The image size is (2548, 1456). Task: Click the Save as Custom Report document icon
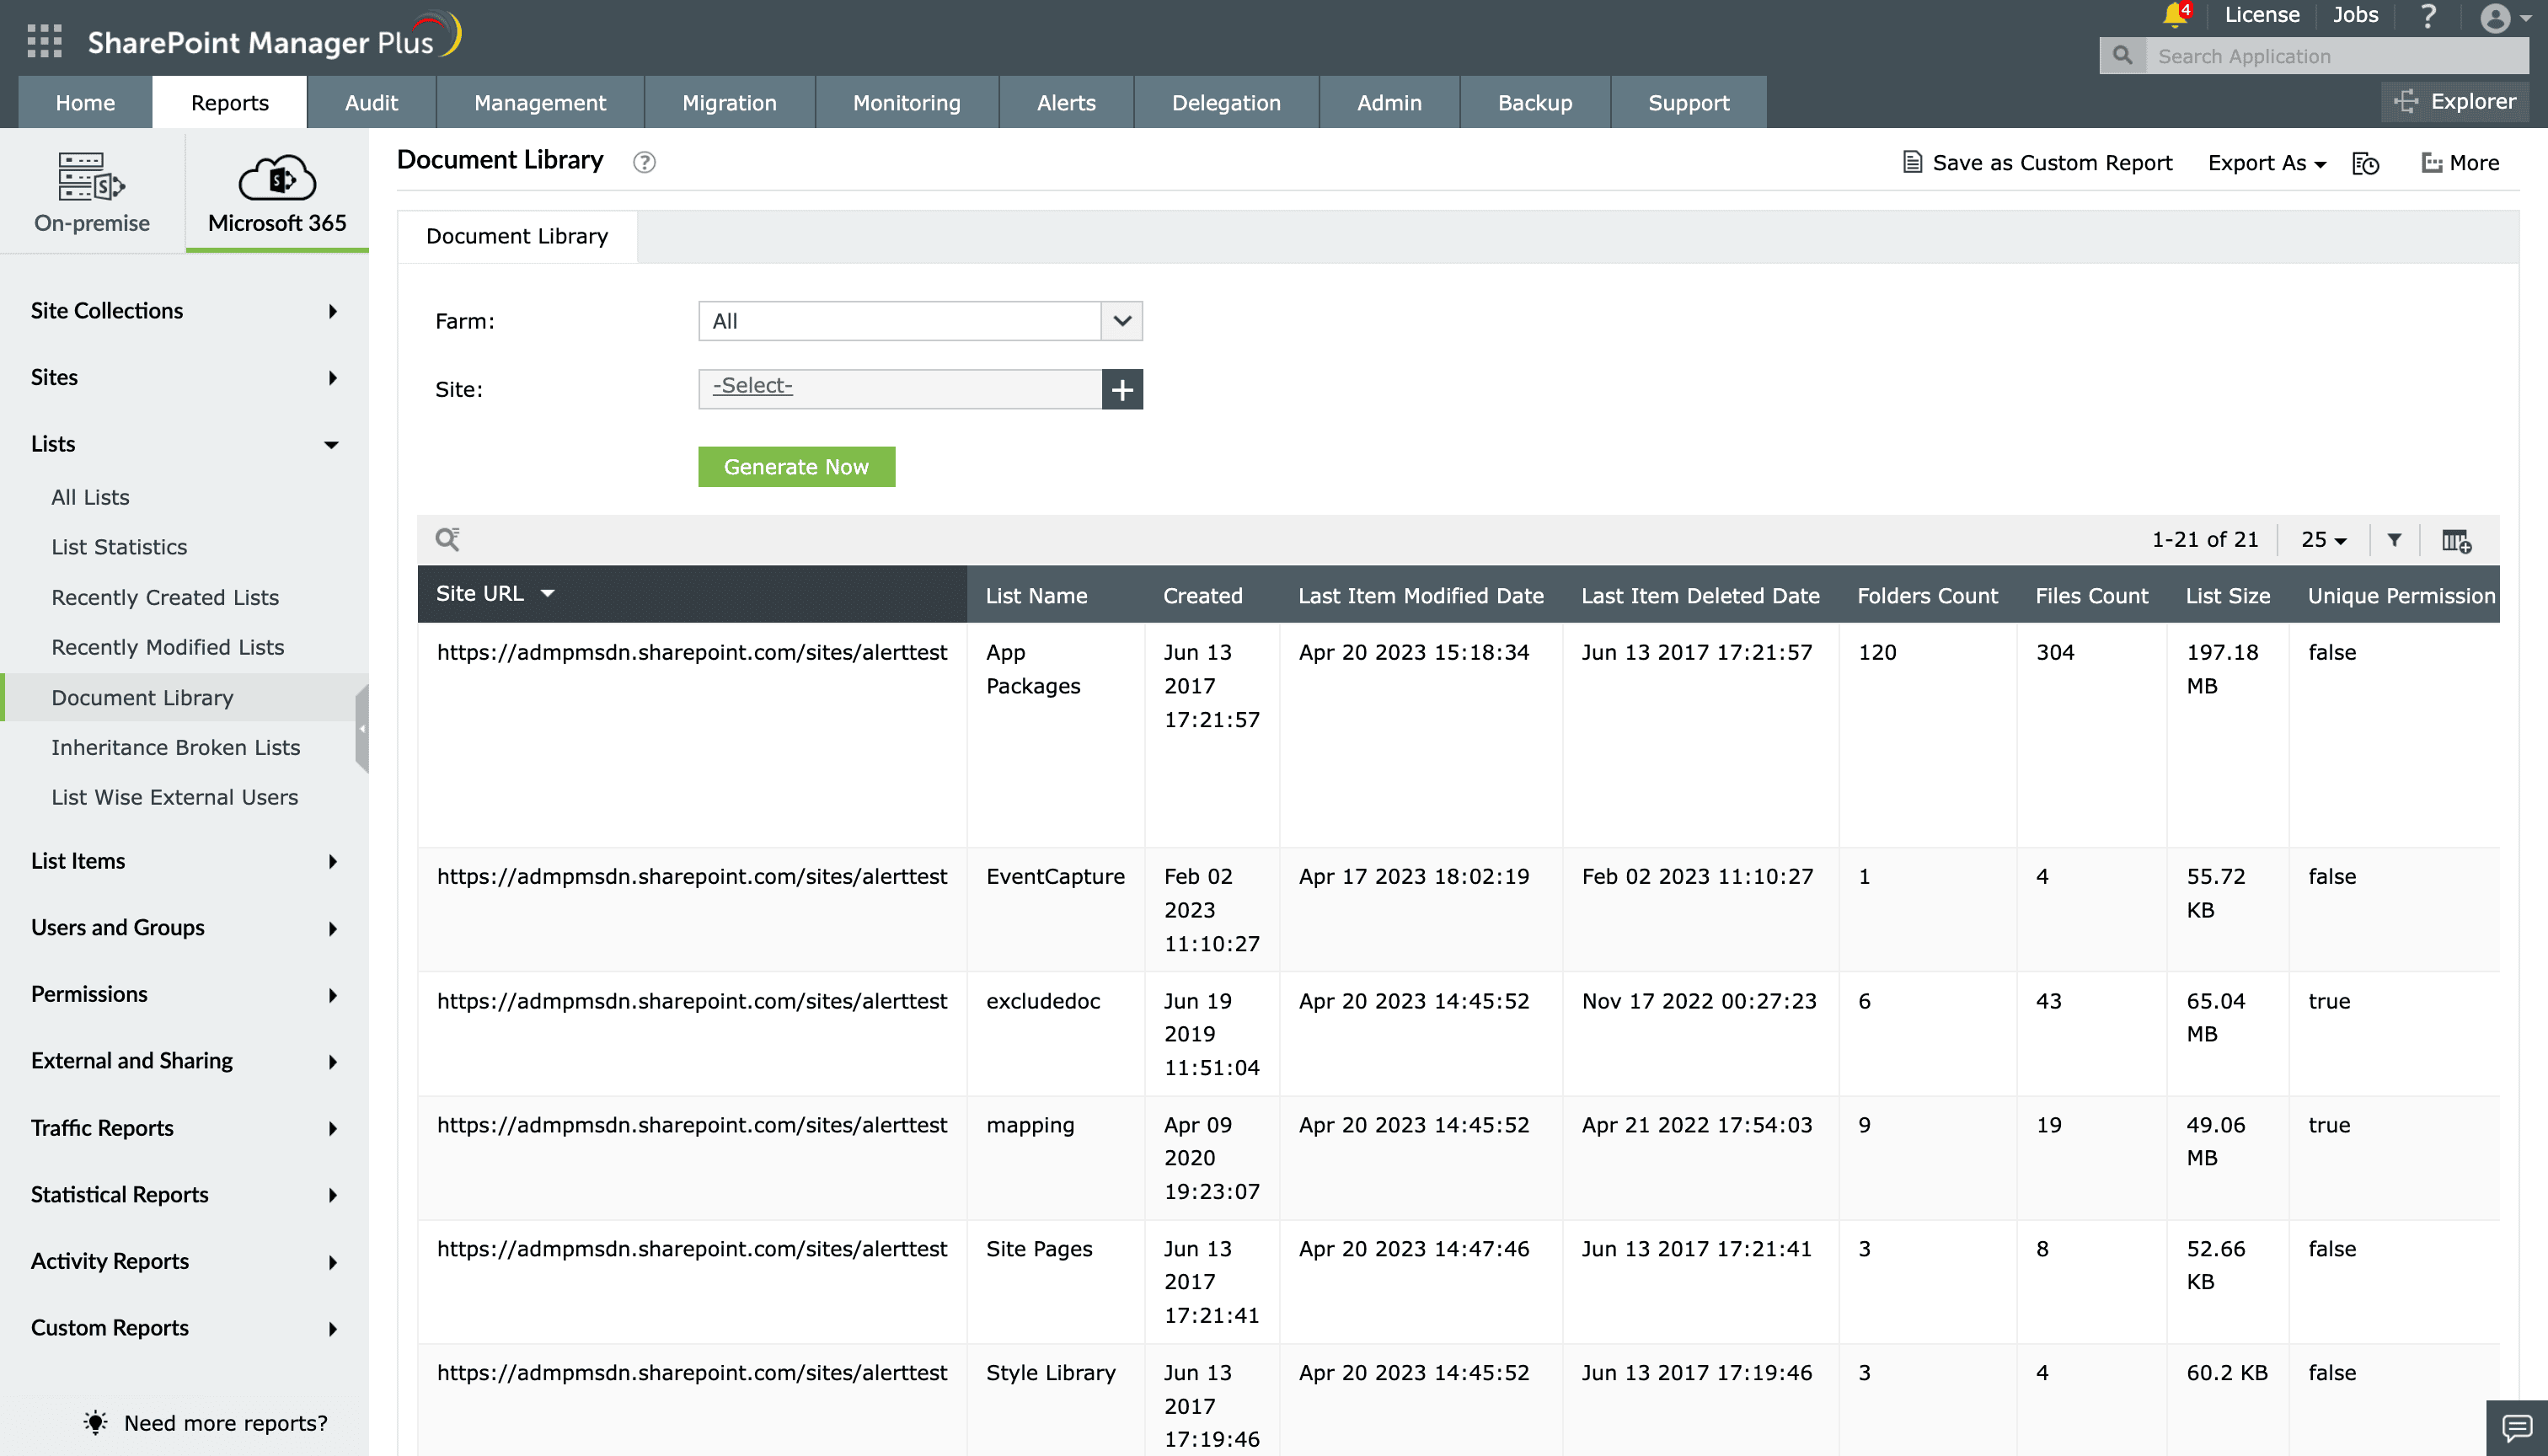1911,162
